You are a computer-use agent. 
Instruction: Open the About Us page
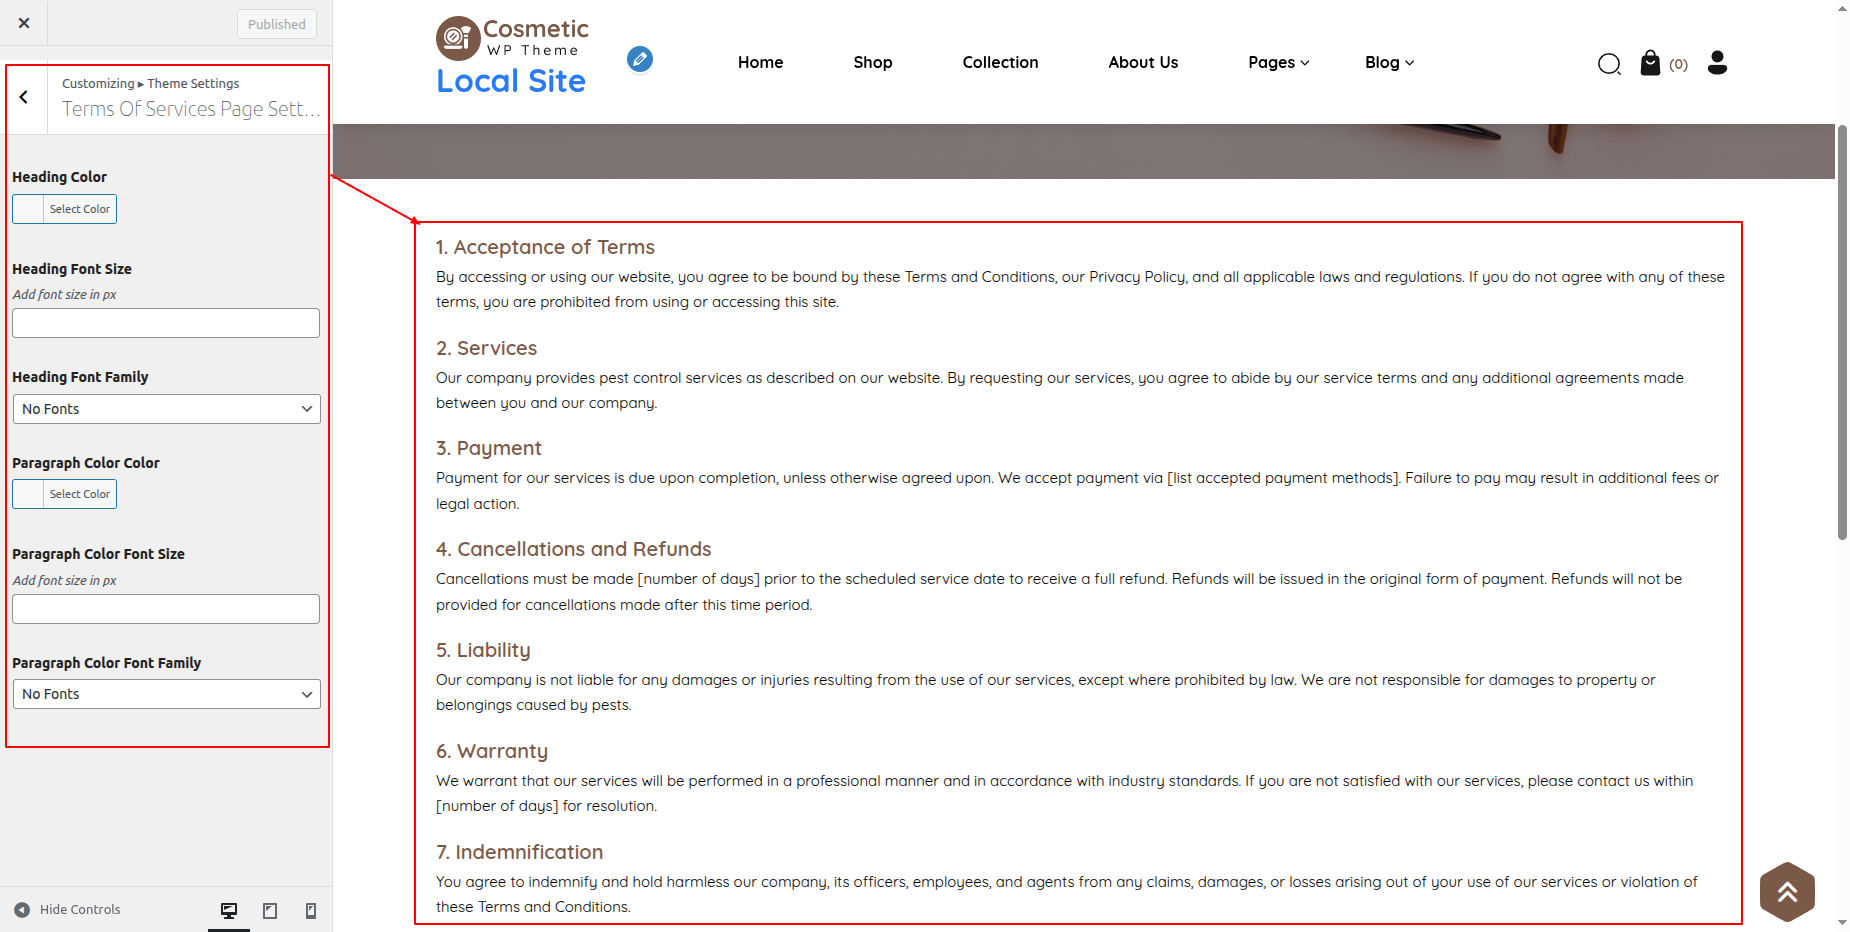click(1143, 63)
